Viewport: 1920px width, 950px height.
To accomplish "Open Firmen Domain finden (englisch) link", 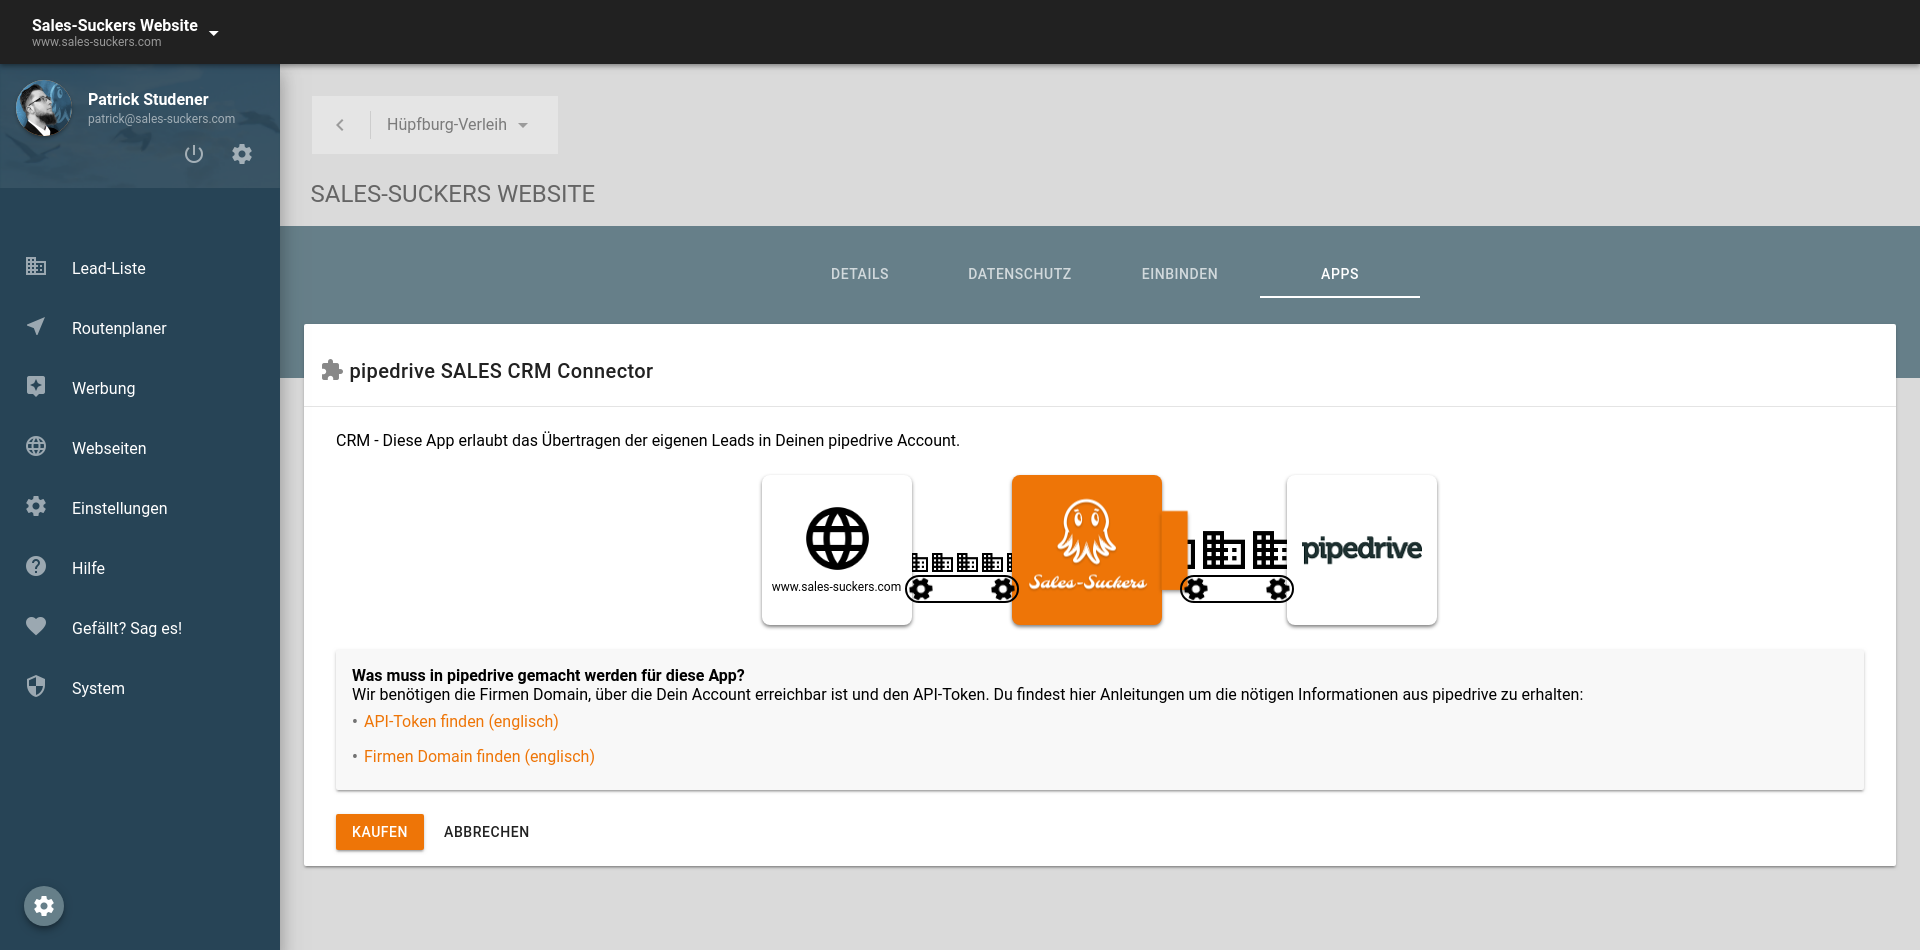I will [479, 756].
